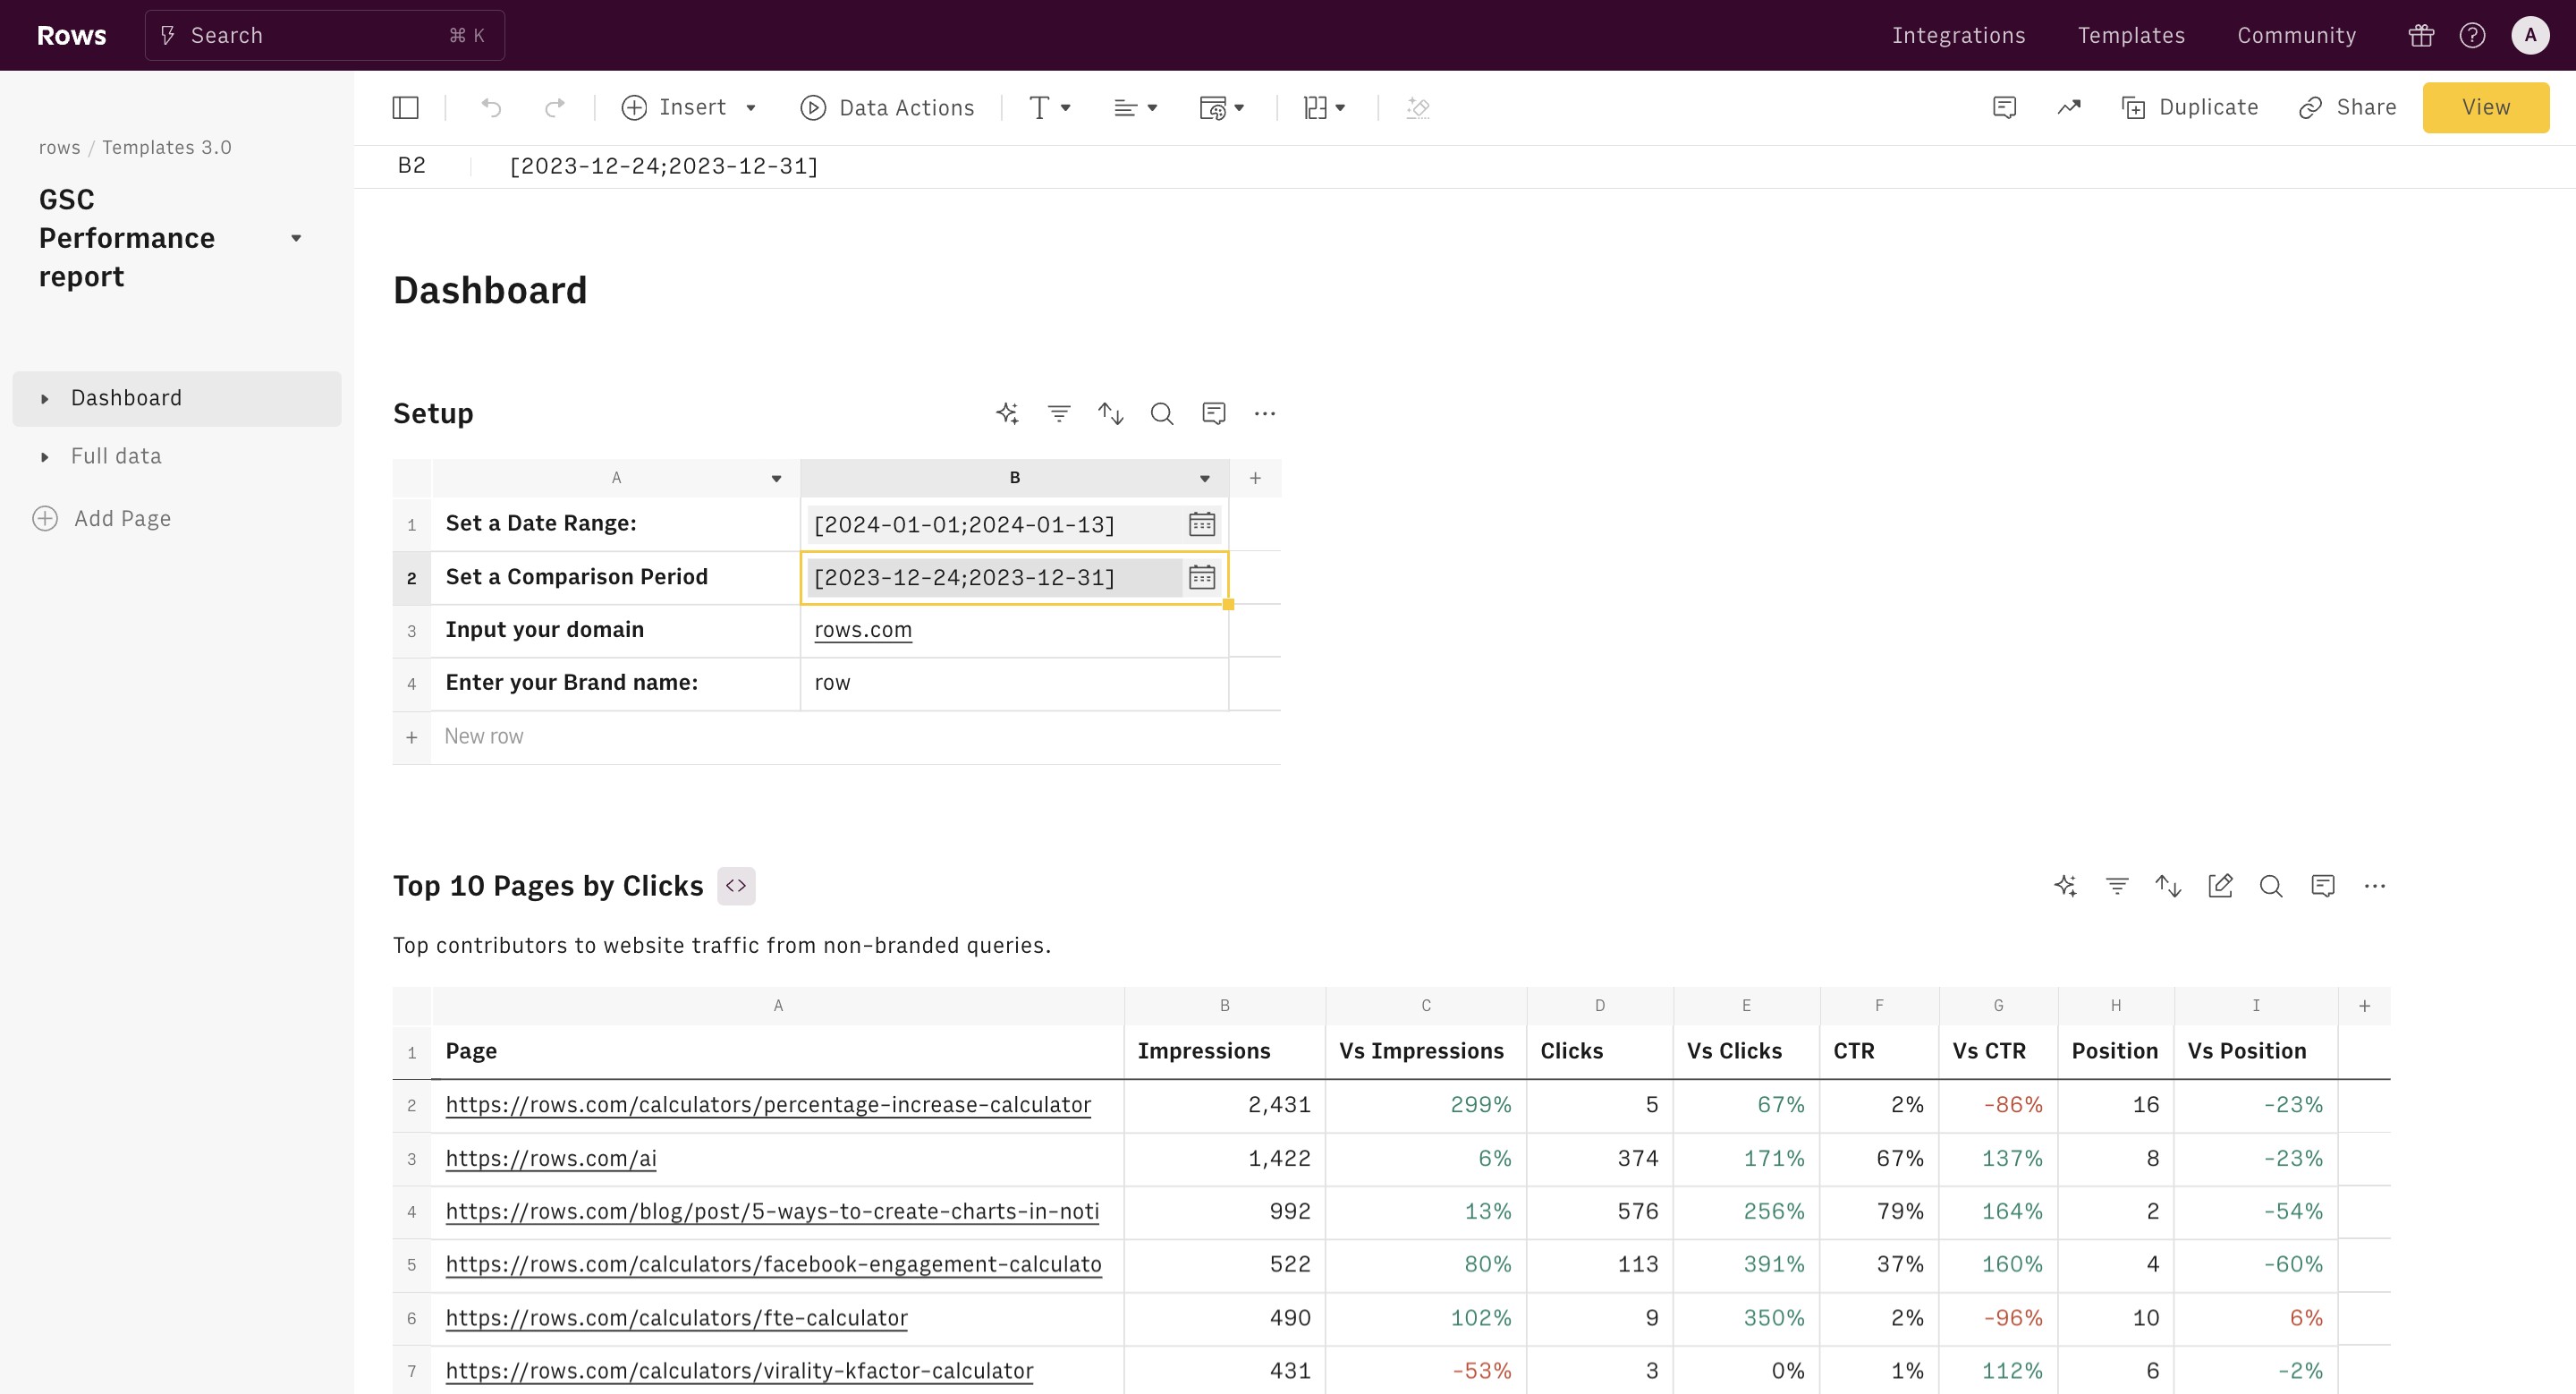
Task: Open calendar picker for Date Range cell
Action: [1201, 524]
